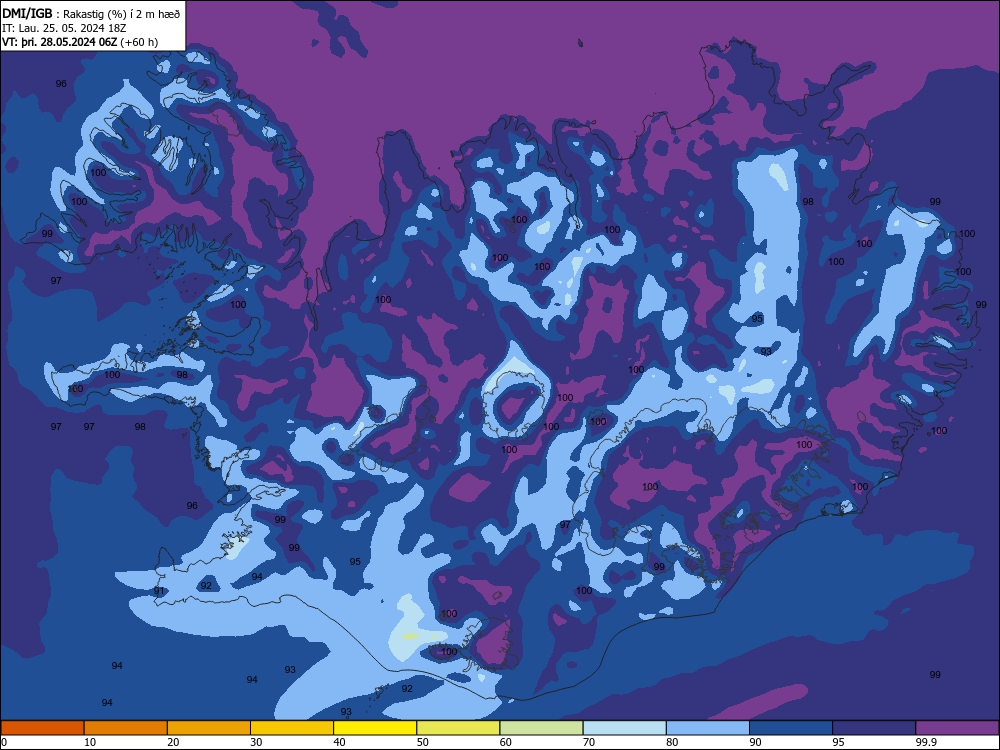Click the light green 60–70 legend swatch
The image size is (1000, 750).
coord(541,728)
